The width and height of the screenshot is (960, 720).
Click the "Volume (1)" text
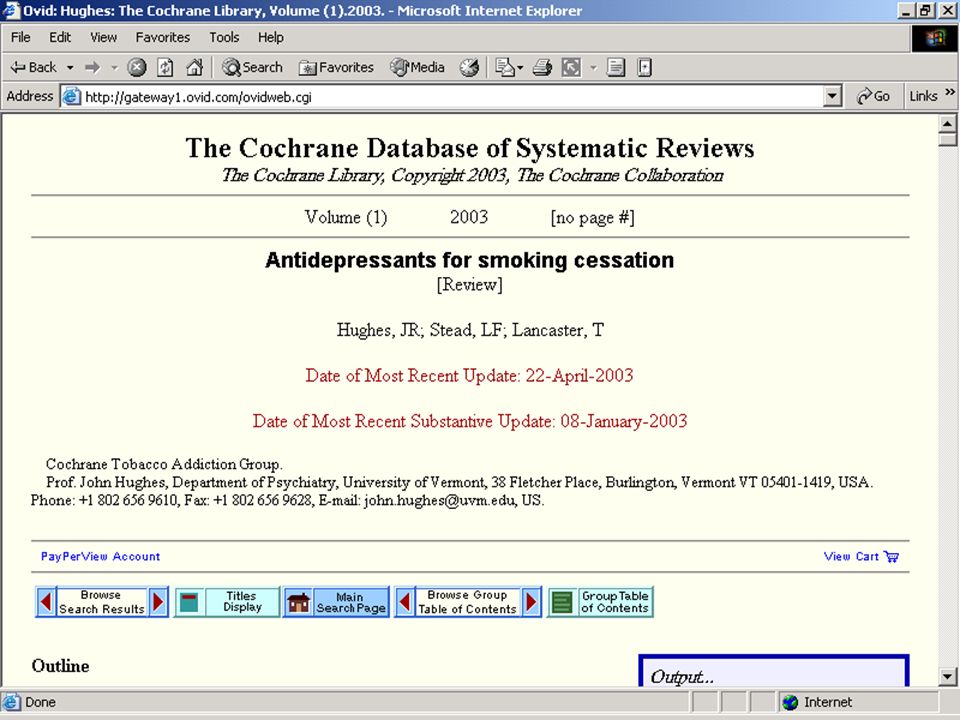click(x=346, y=217)
